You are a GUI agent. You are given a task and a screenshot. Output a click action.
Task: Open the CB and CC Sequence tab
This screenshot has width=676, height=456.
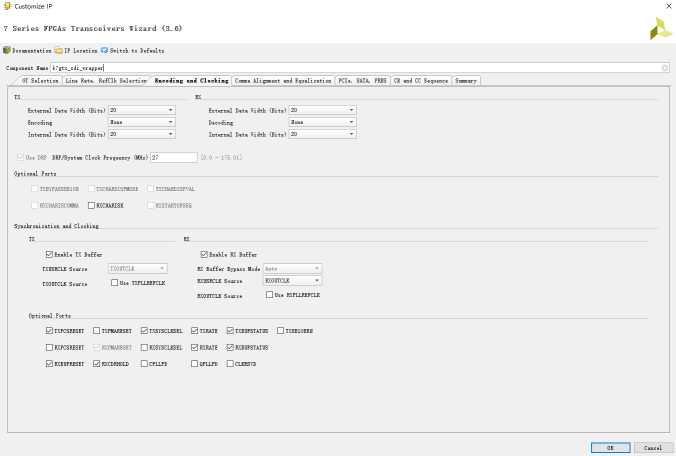click(x=421, y=81)
